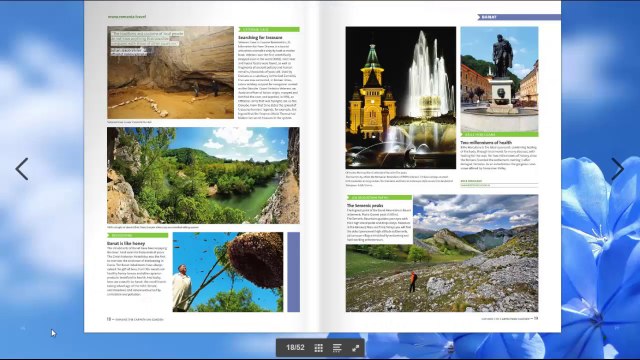Click the "Two millenniums of health" heading
The width and height of the screenshot is (640, 360).
tap(486, 142)
